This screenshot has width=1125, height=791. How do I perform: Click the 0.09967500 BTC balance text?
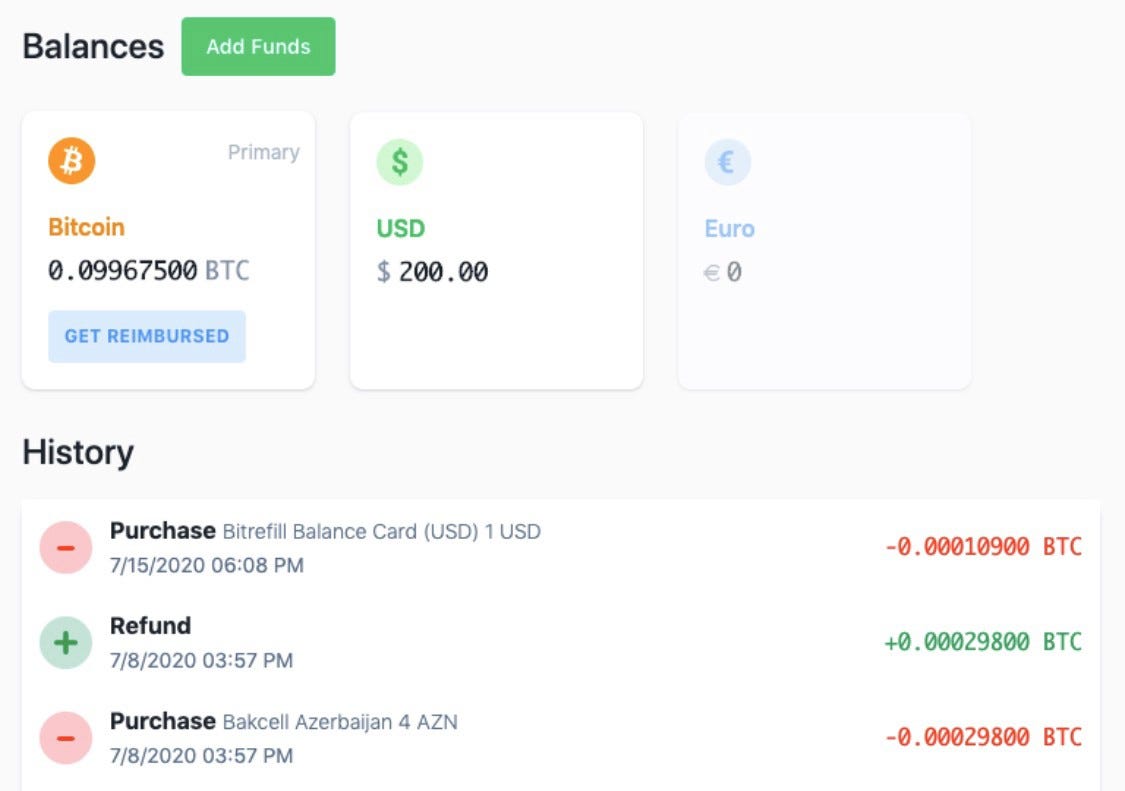pos(150,270)
